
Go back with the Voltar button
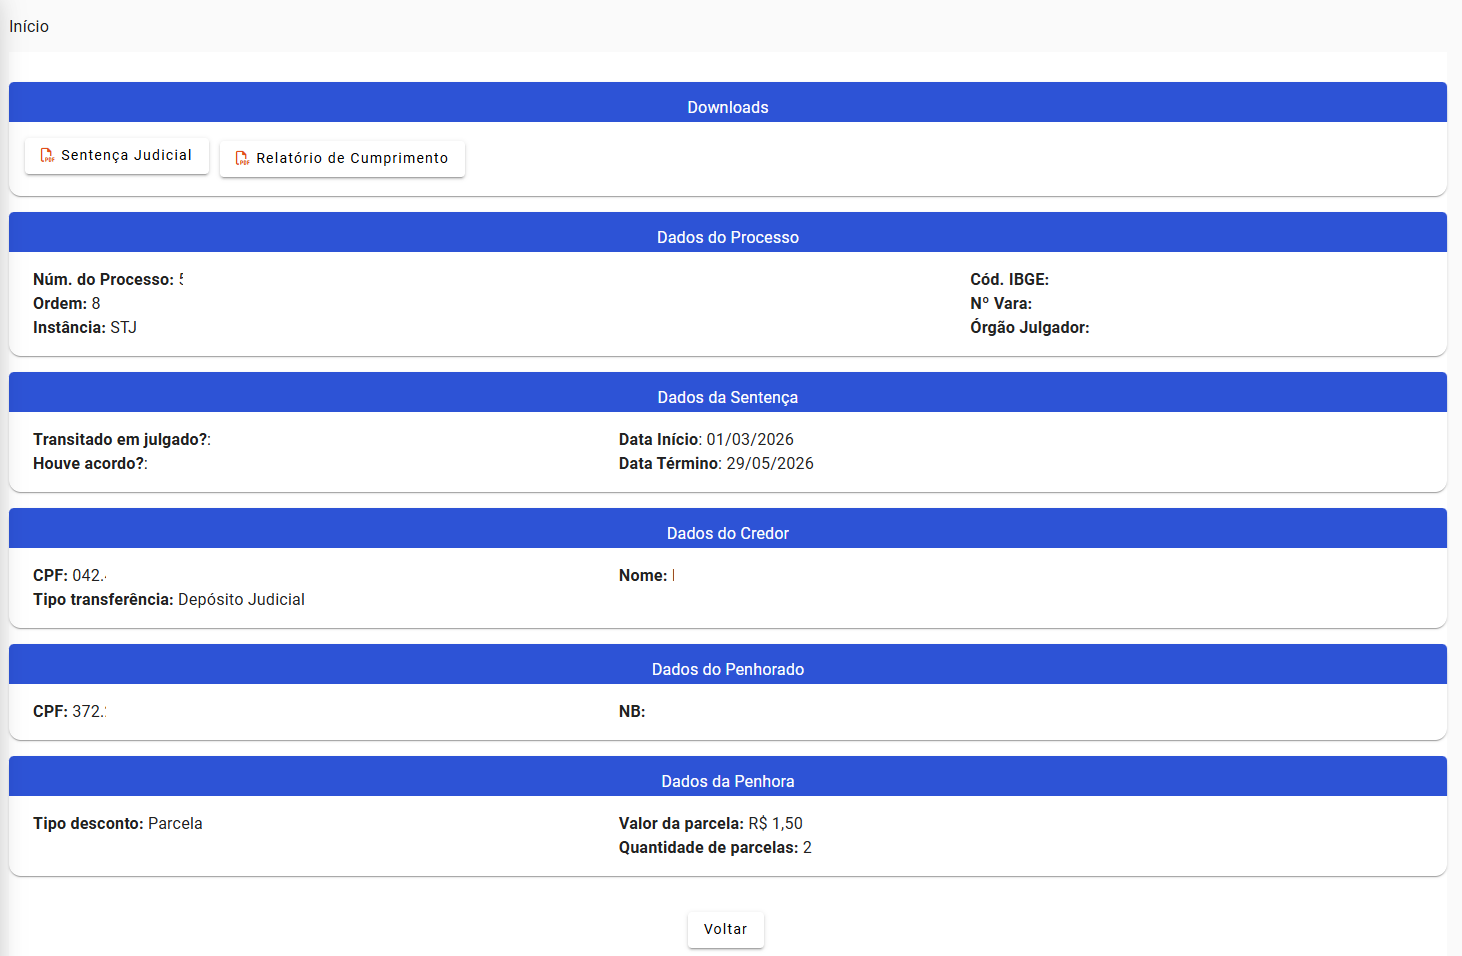click(726, 929)
